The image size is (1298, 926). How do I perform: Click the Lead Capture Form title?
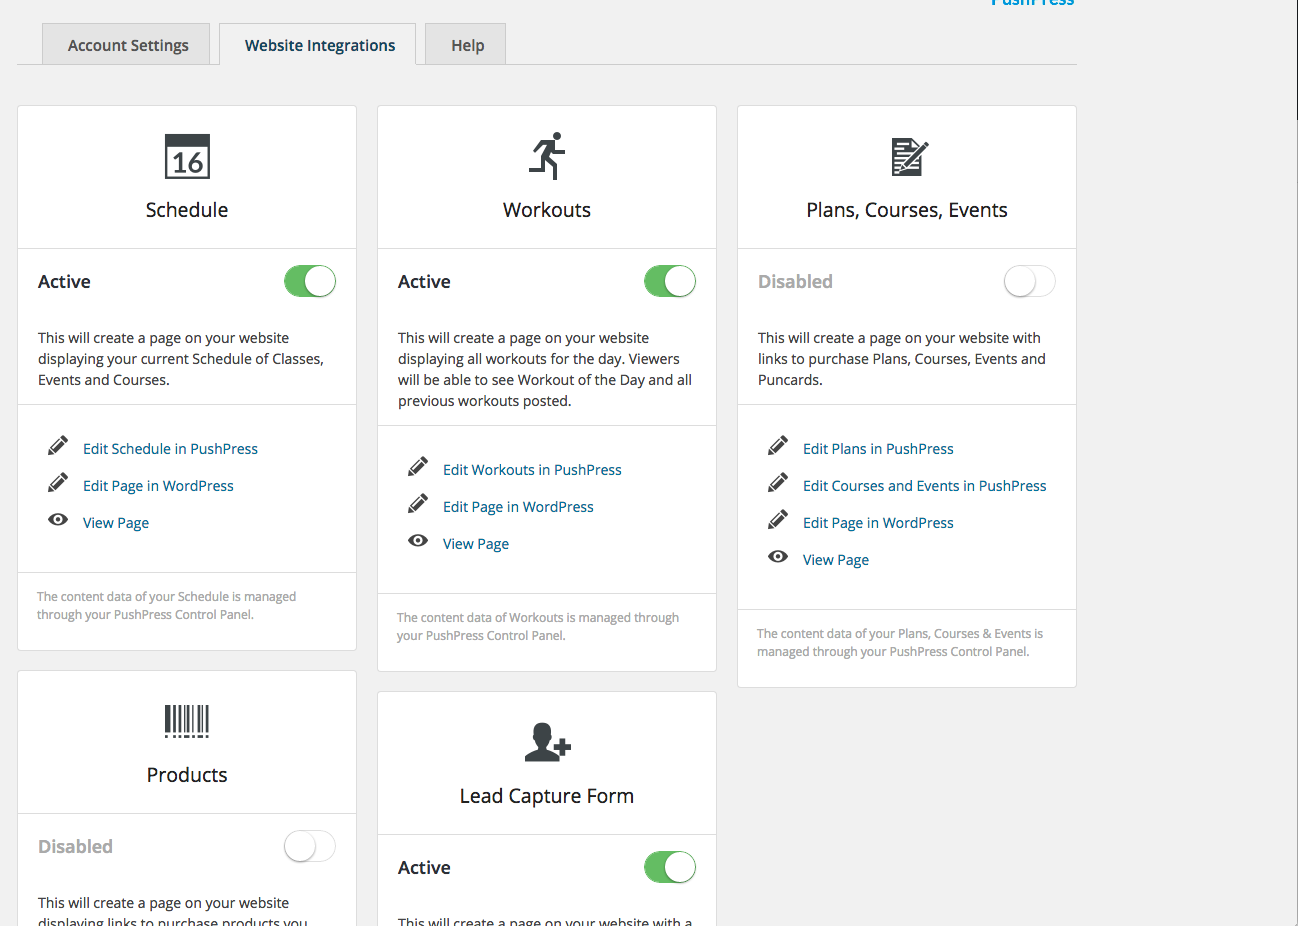pyautogui.click(x=547, y=796)
